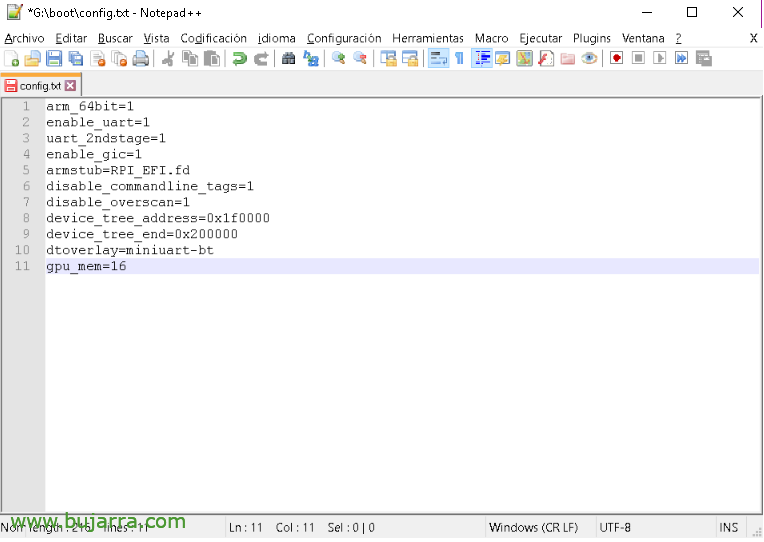Image resolution: width=764 pixels, height=542 pixels.
Task: Open the Plugins menu
Action: click(x=592, y=38)
